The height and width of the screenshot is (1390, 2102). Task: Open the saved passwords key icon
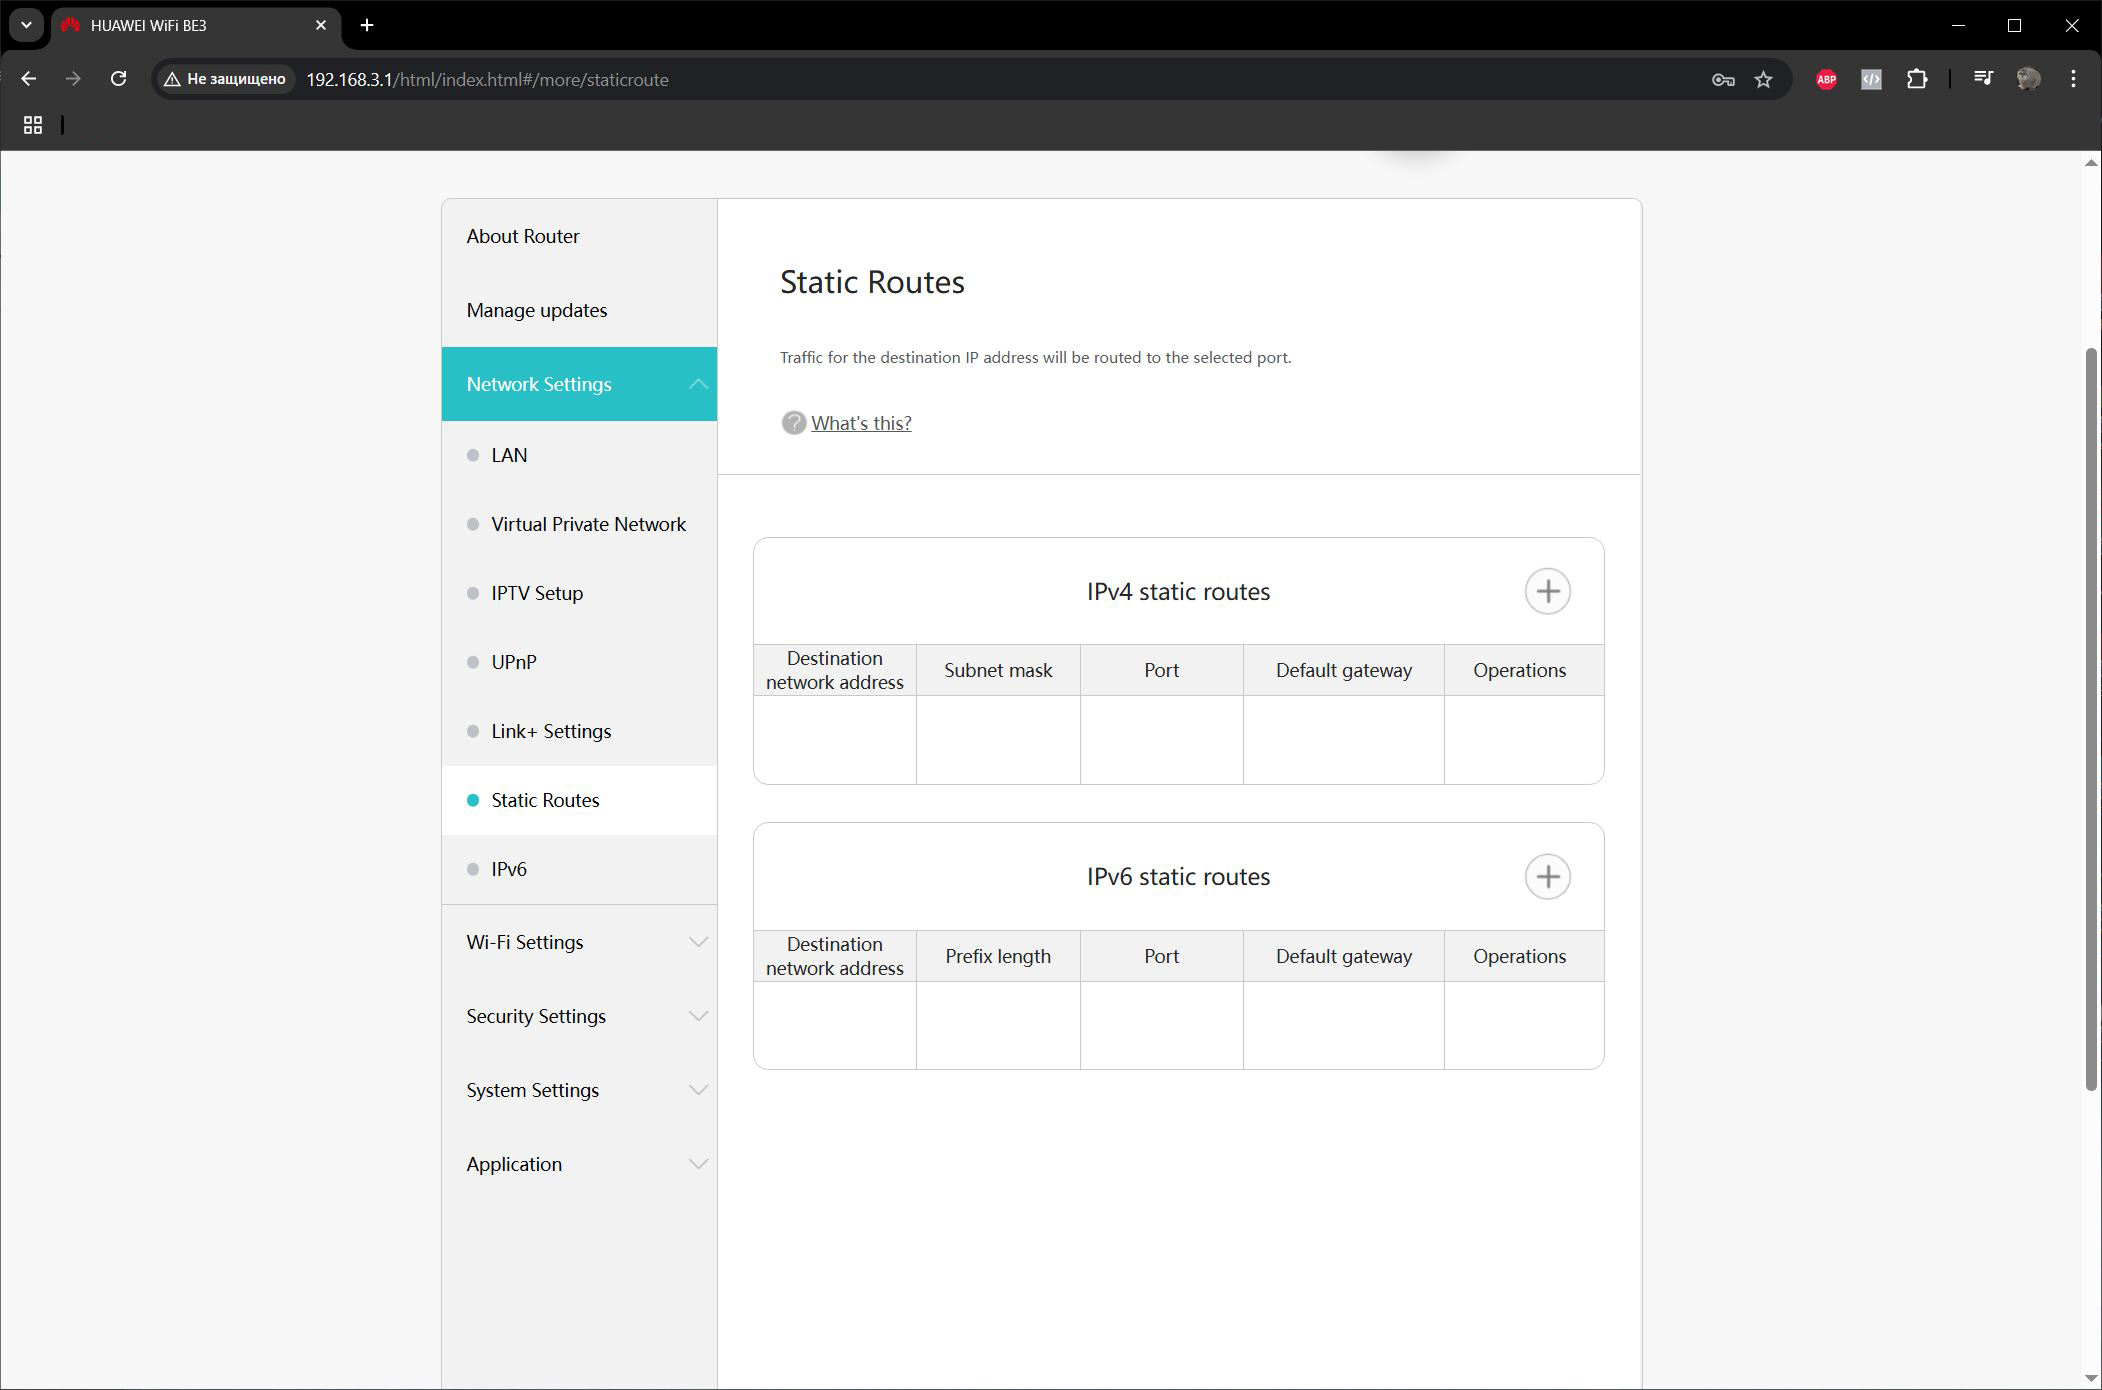1722,79
